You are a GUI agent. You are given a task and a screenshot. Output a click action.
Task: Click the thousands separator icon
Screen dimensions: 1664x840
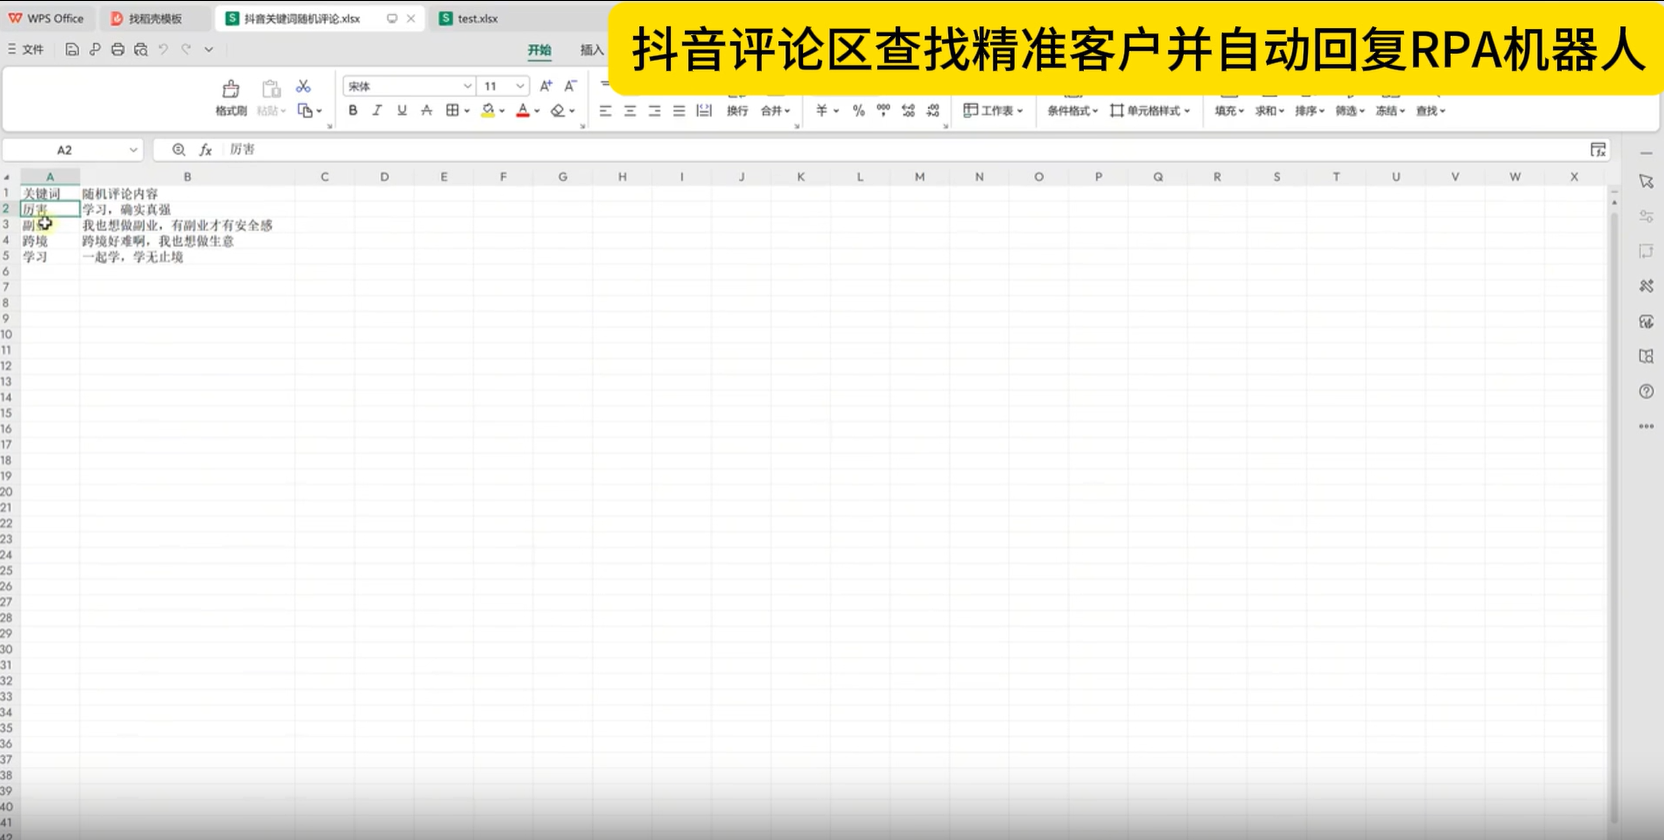(883, 111)
